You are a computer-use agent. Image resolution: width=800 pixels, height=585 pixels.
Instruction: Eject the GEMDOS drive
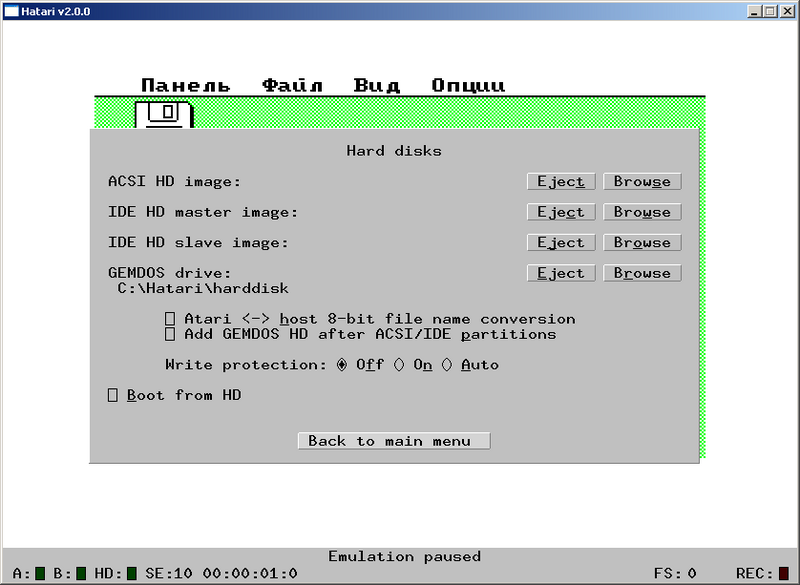pyautogui.click(x=561, y=273)
